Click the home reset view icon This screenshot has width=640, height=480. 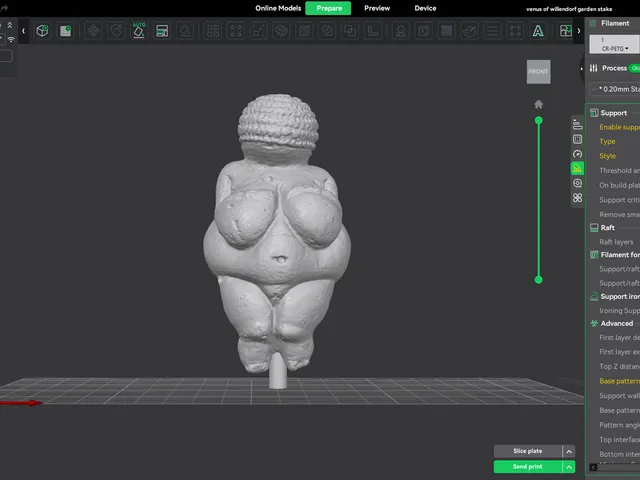click(538, 104)
